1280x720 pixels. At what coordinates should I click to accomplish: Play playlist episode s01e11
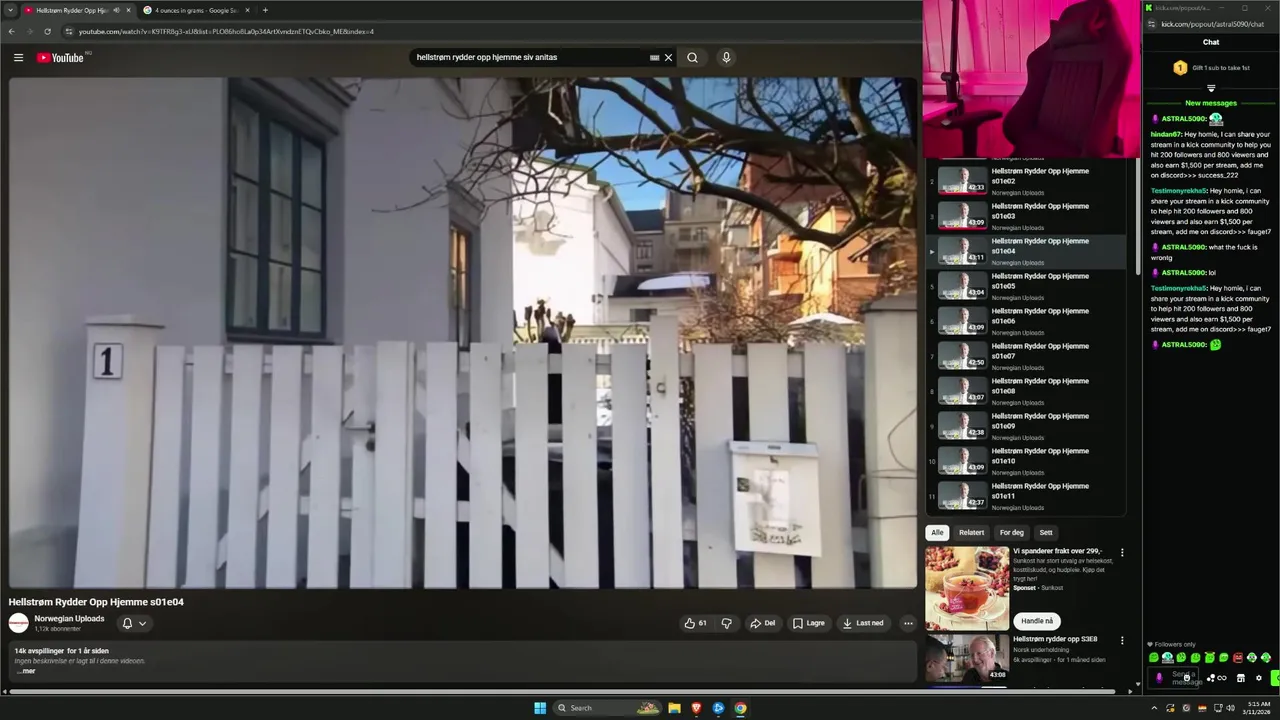1028,496
